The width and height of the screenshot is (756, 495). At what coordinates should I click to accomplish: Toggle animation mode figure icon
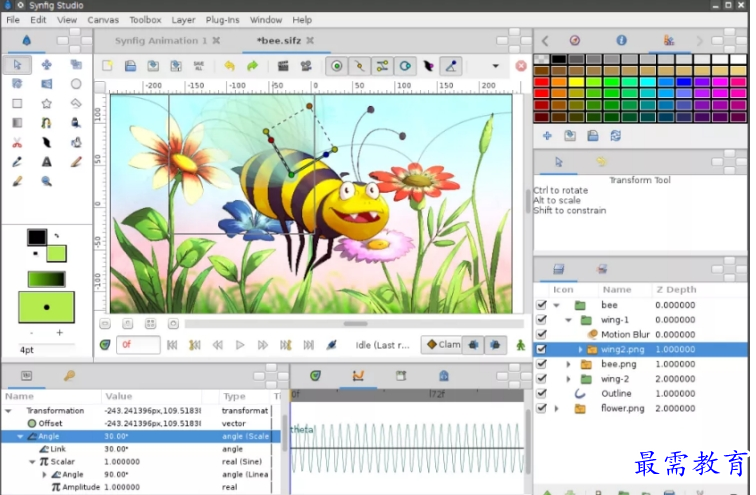point(520,345)
